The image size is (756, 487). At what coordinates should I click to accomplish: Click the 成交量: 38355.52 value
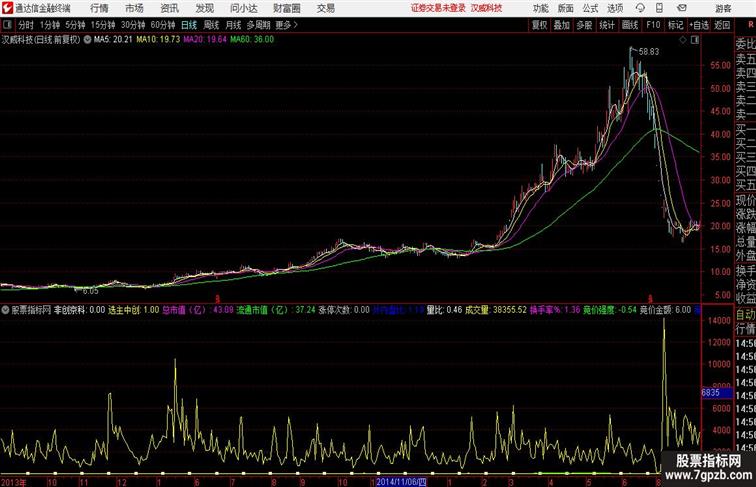496,310
